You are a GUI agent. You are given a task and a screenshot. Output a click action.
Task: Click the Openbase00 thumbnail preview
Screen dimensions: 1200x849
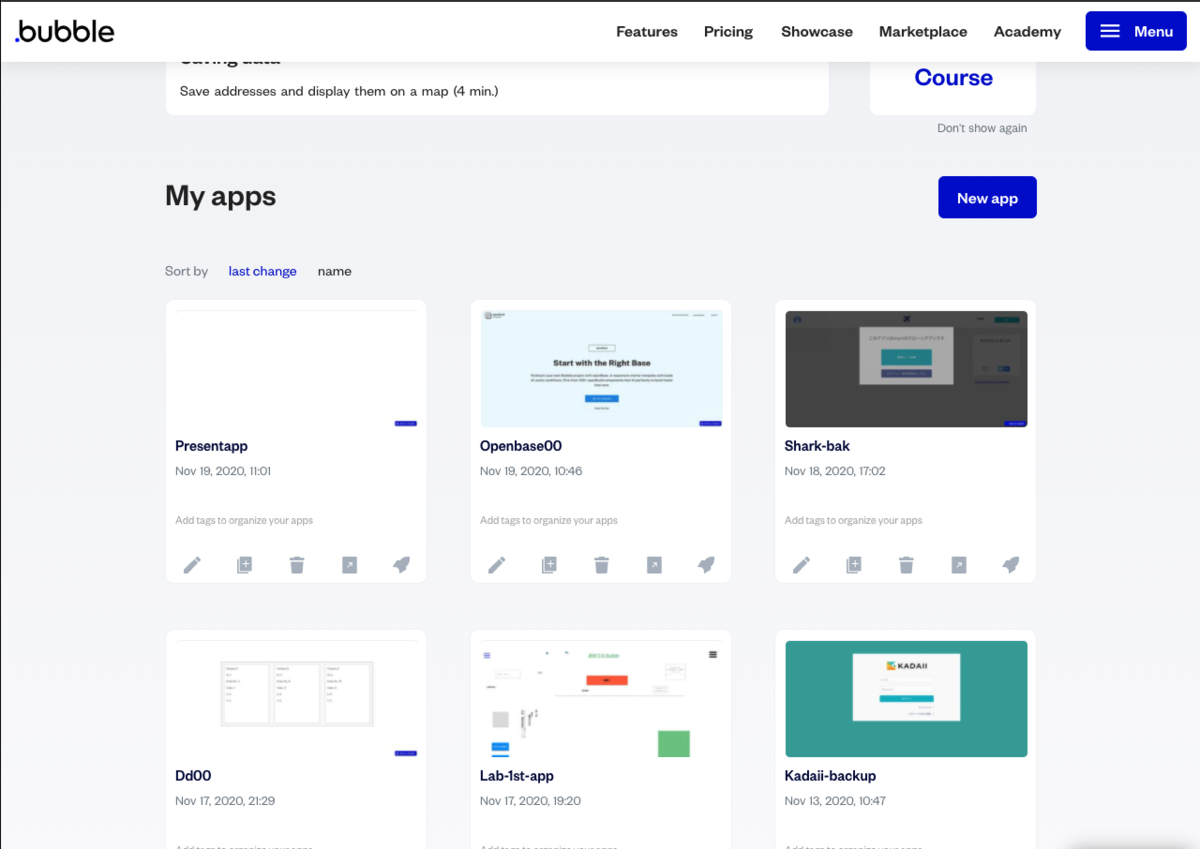[601, 369]
